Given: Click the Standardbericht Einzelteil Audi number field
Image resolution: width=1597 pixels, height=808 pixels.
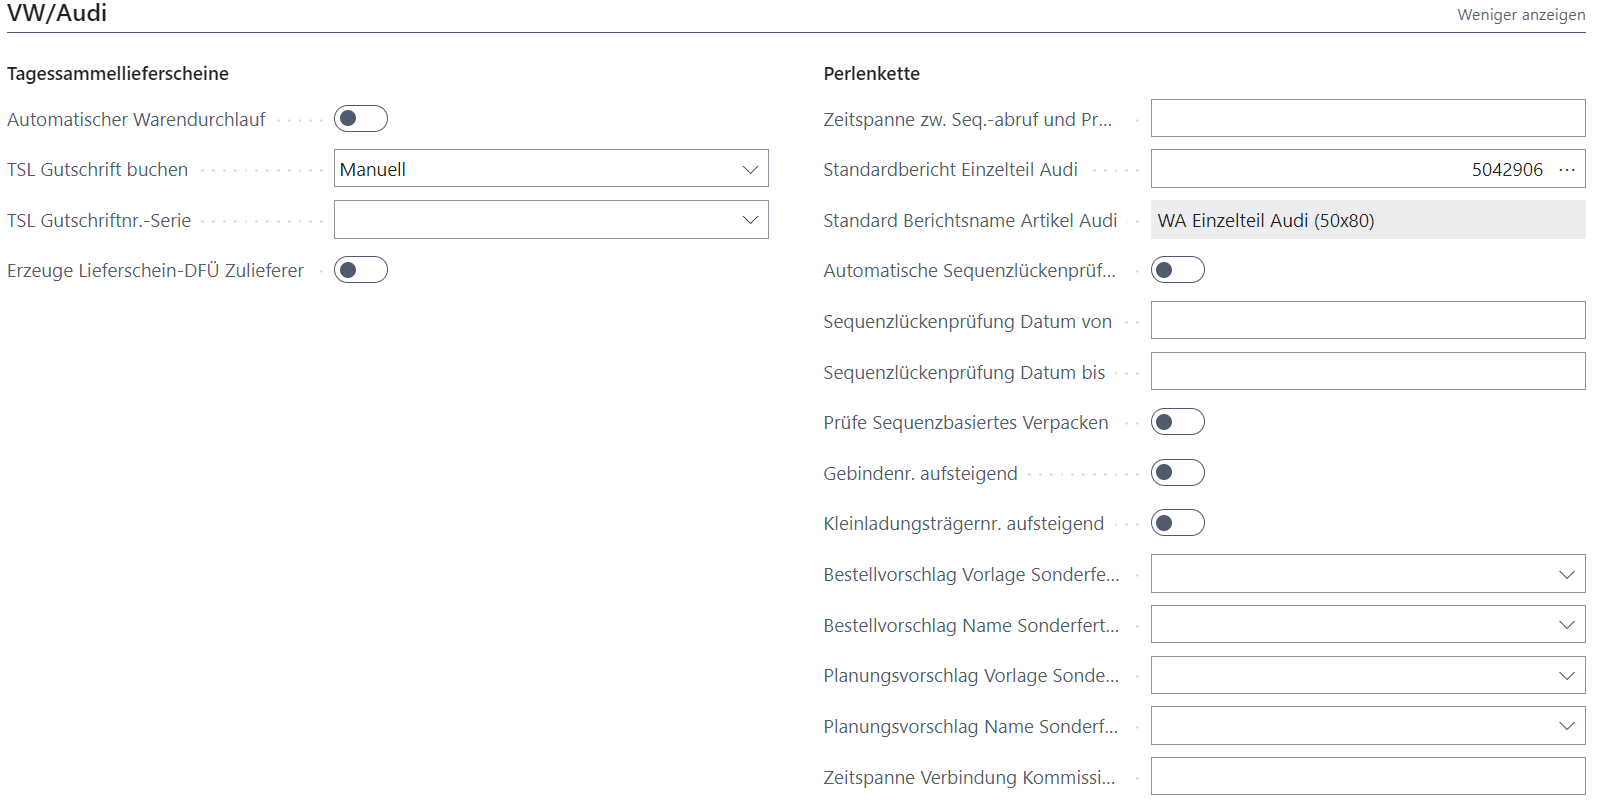Looking at the screenshot, I should click(x=1350, y=170).
